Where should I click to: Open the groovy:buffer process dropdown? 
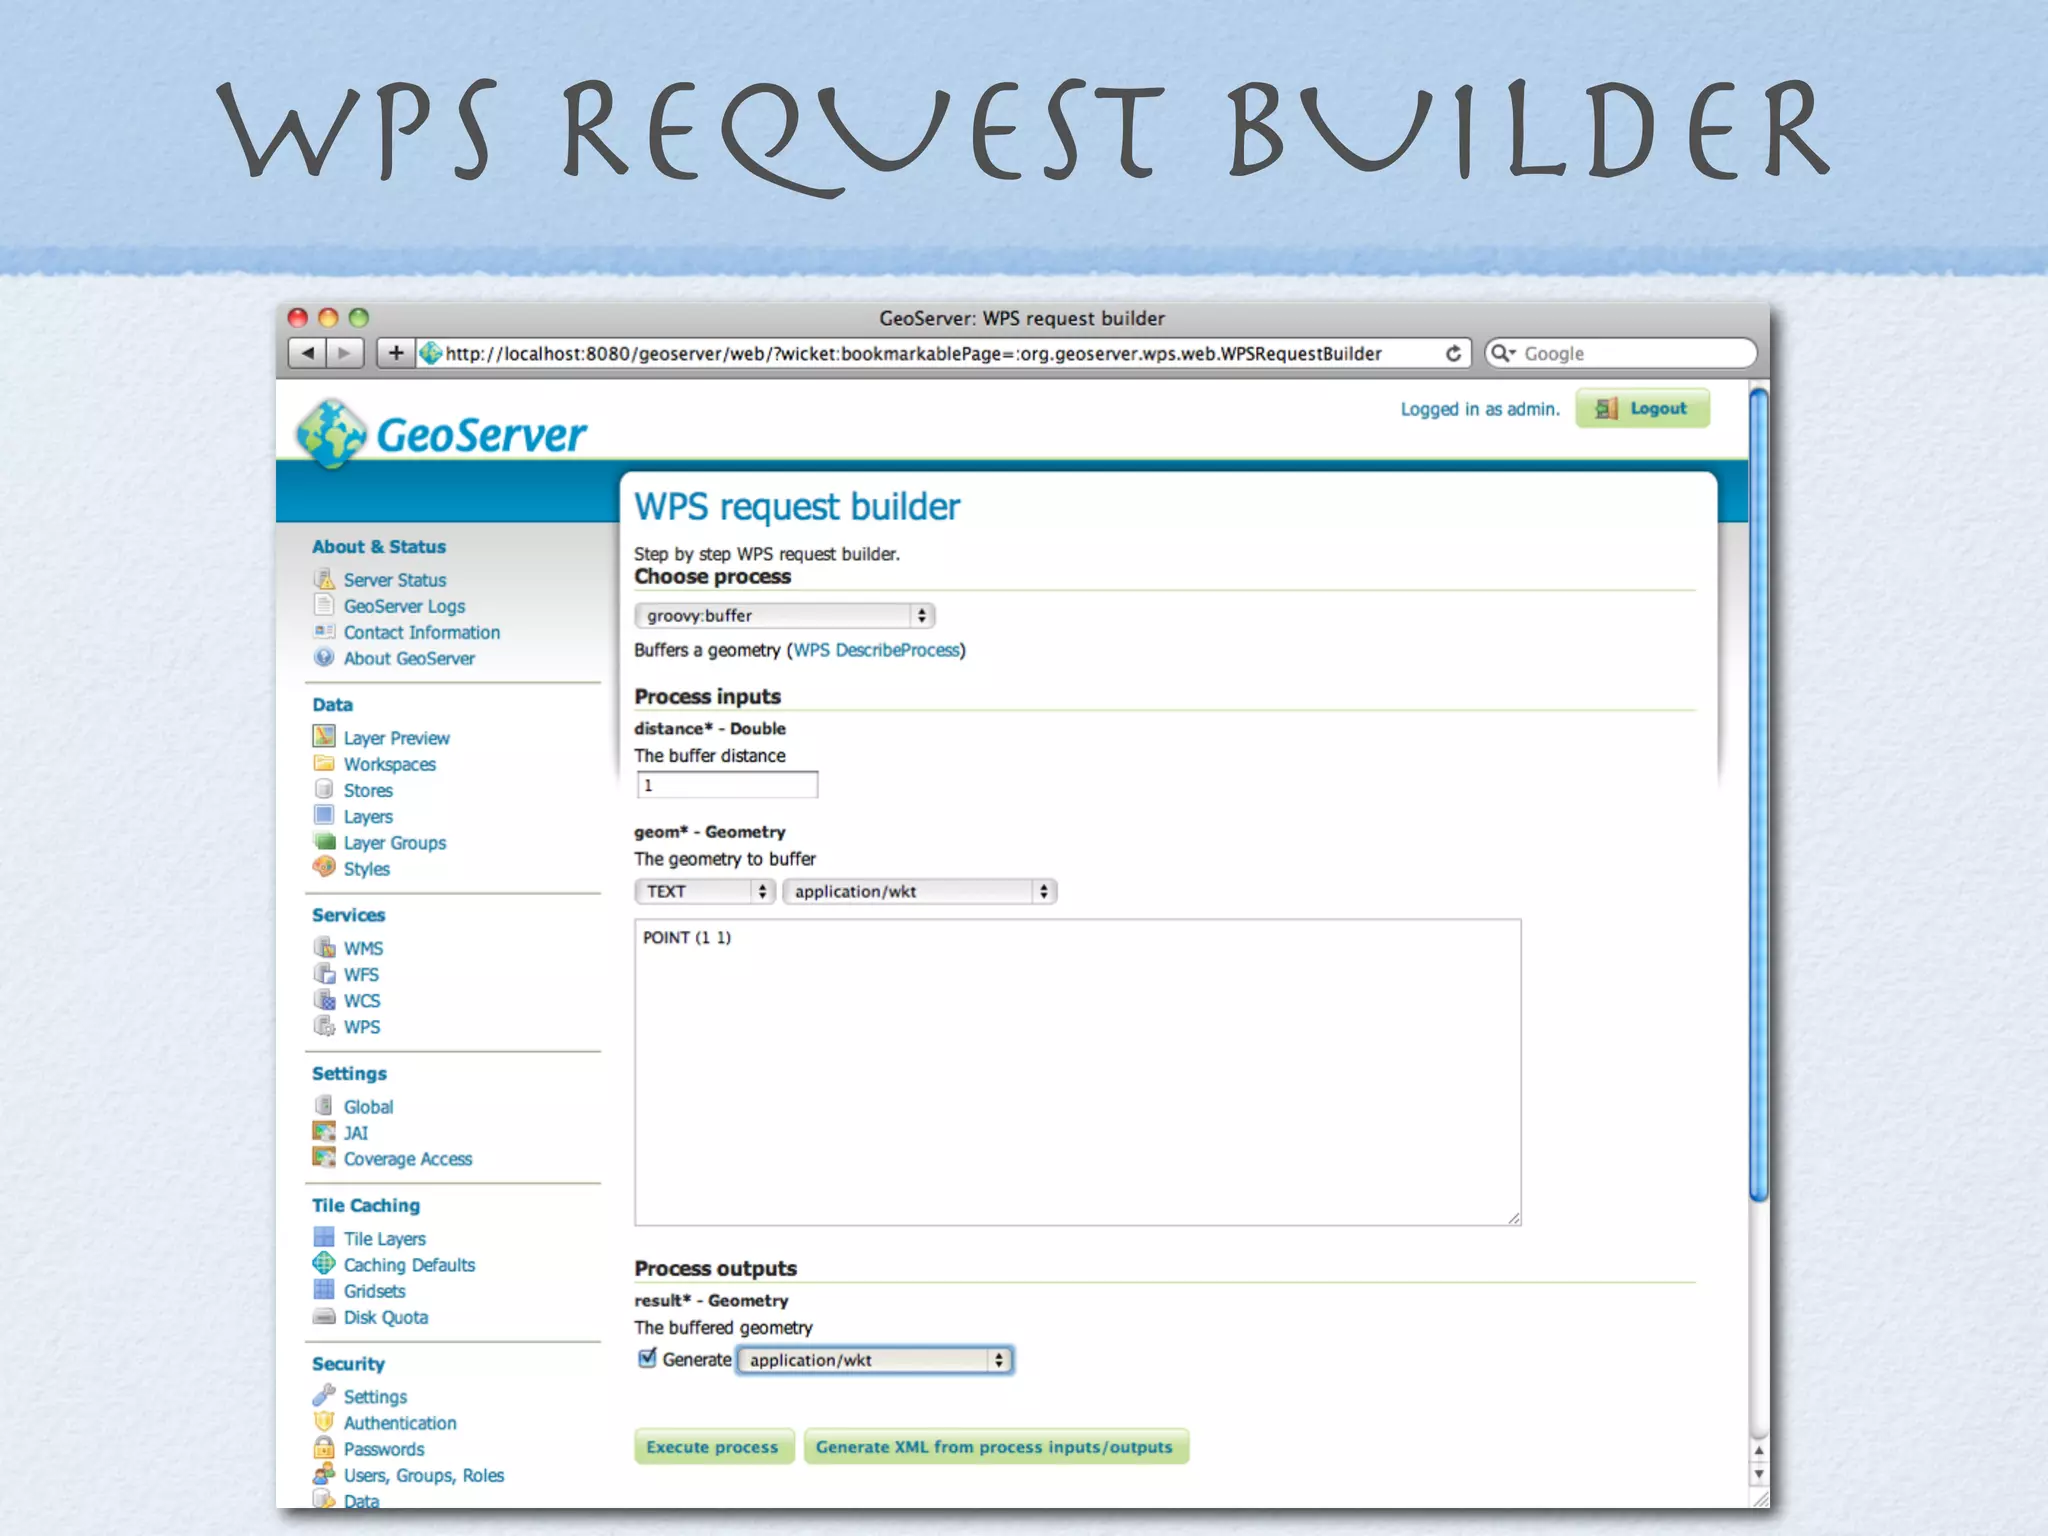coord(784,616)
